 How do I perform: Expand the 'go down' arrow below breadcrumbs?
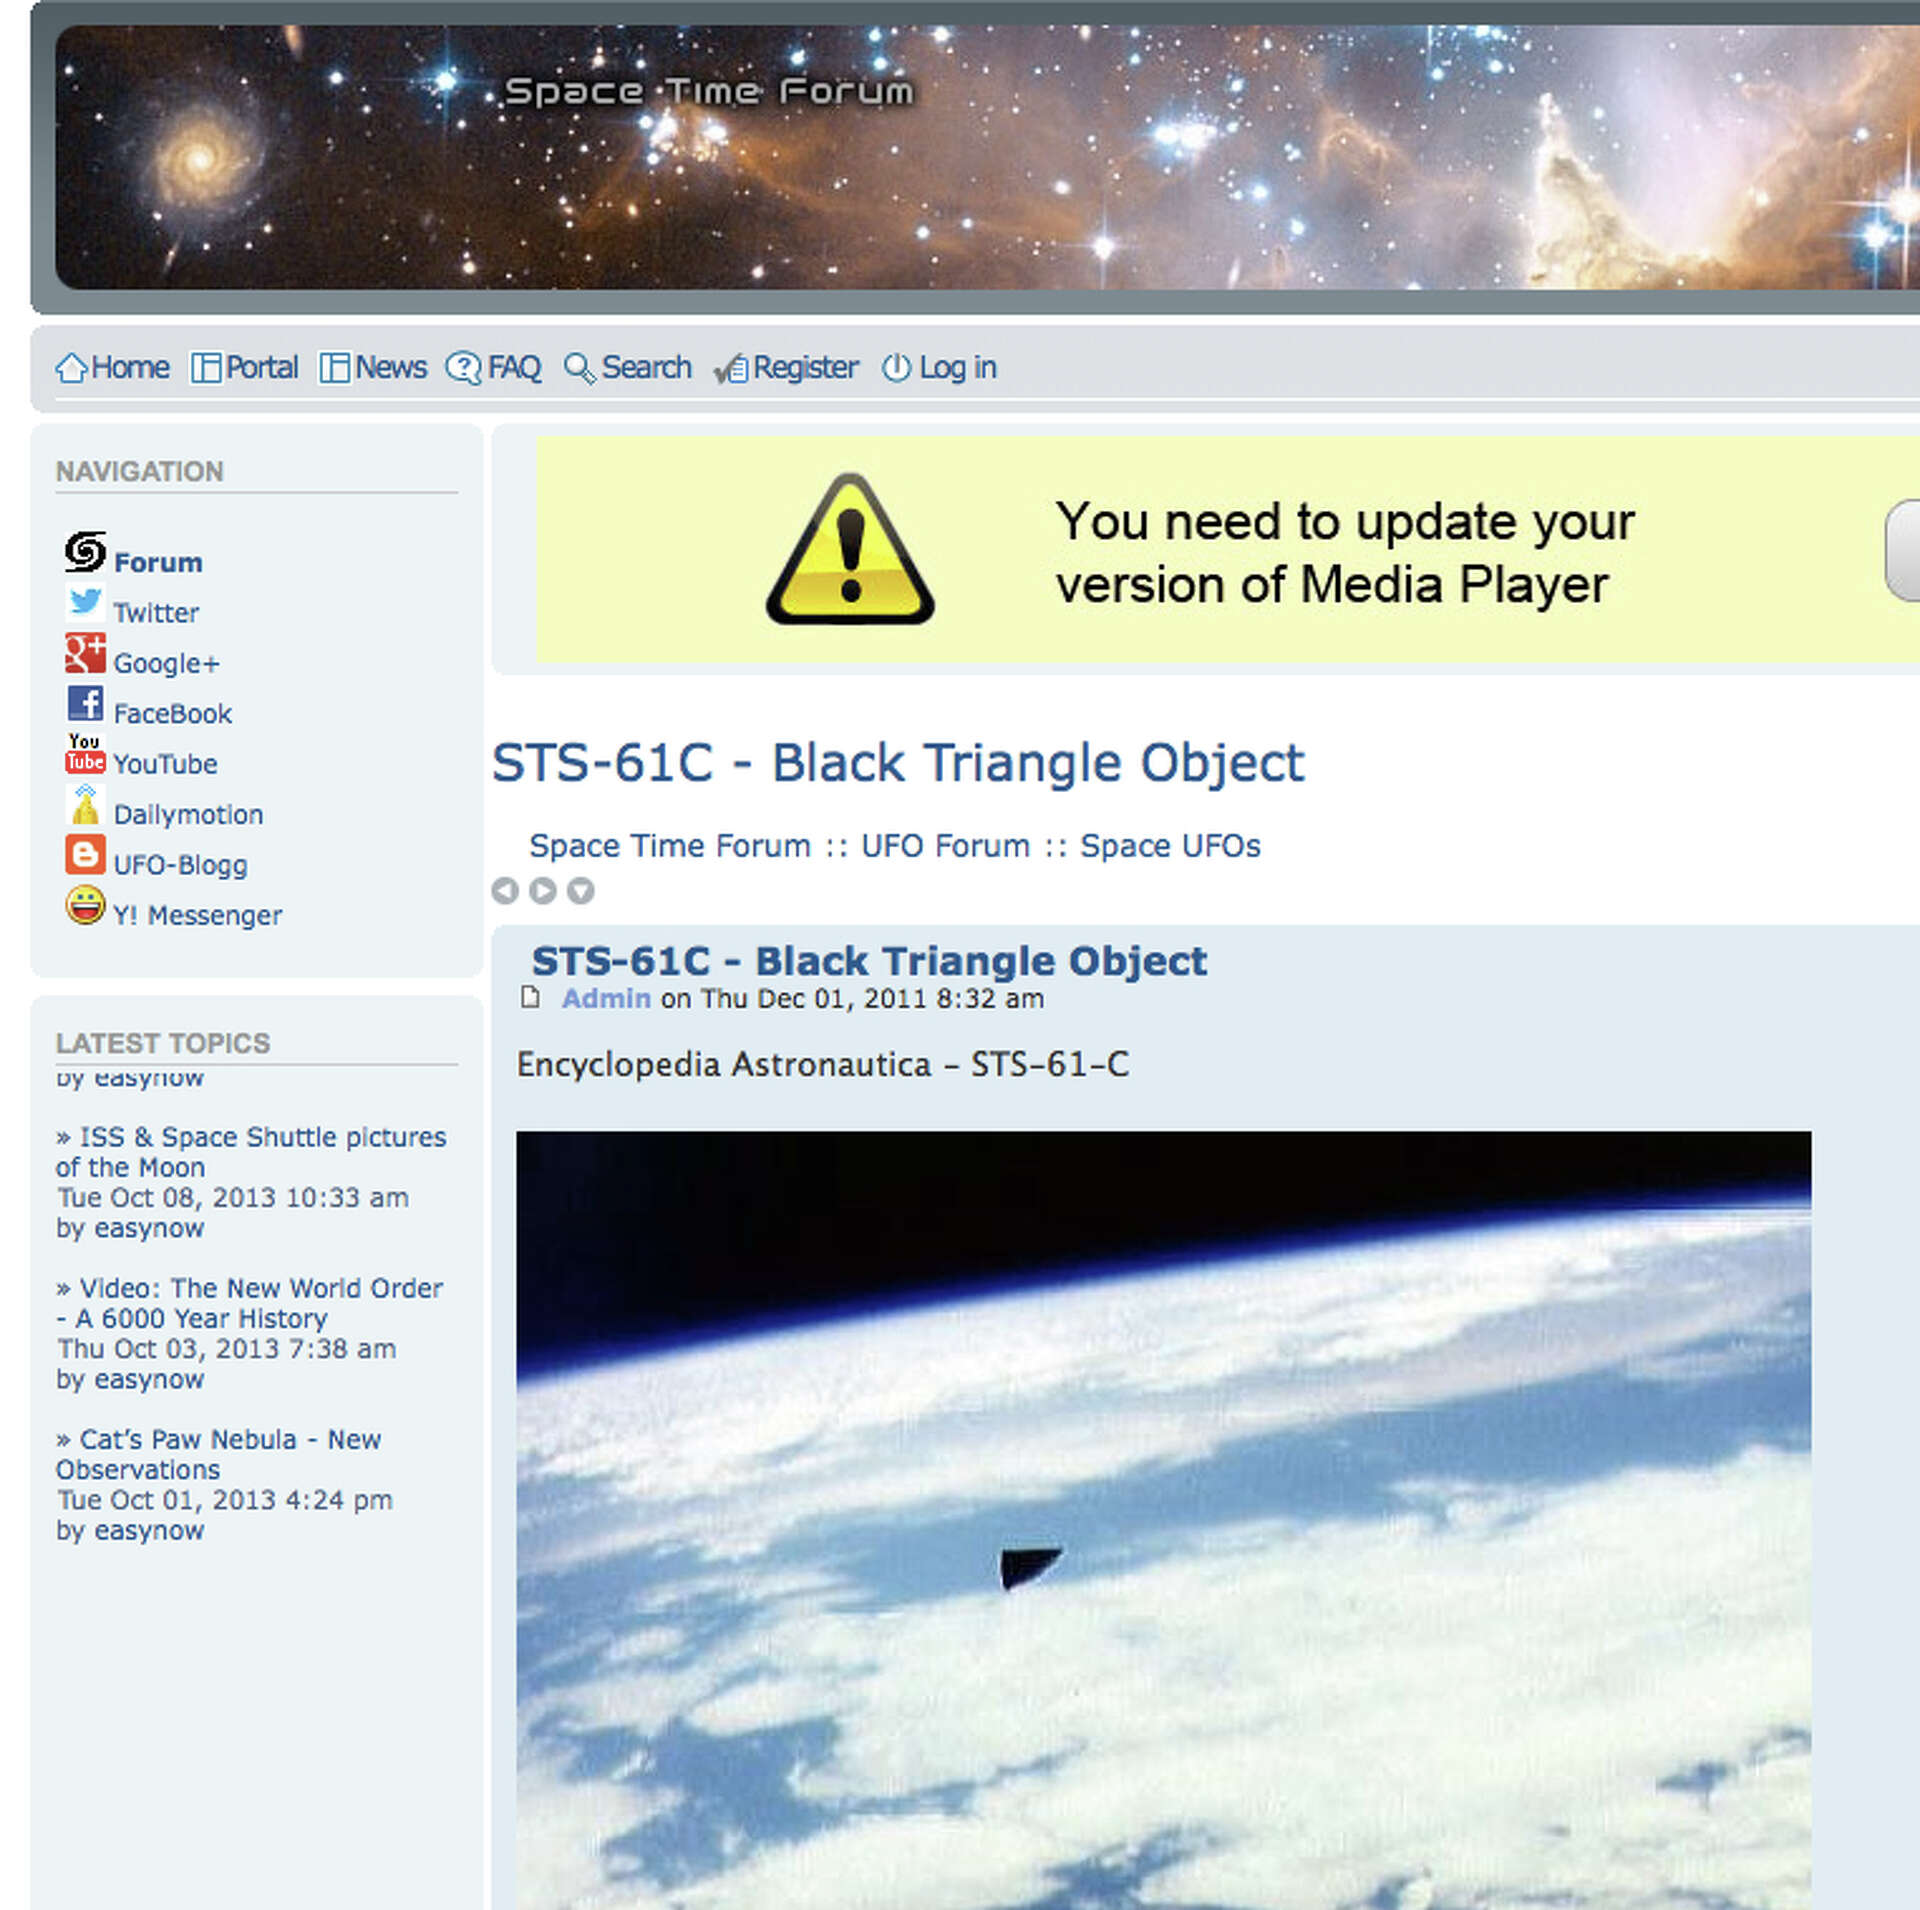(x=581, y=890)
